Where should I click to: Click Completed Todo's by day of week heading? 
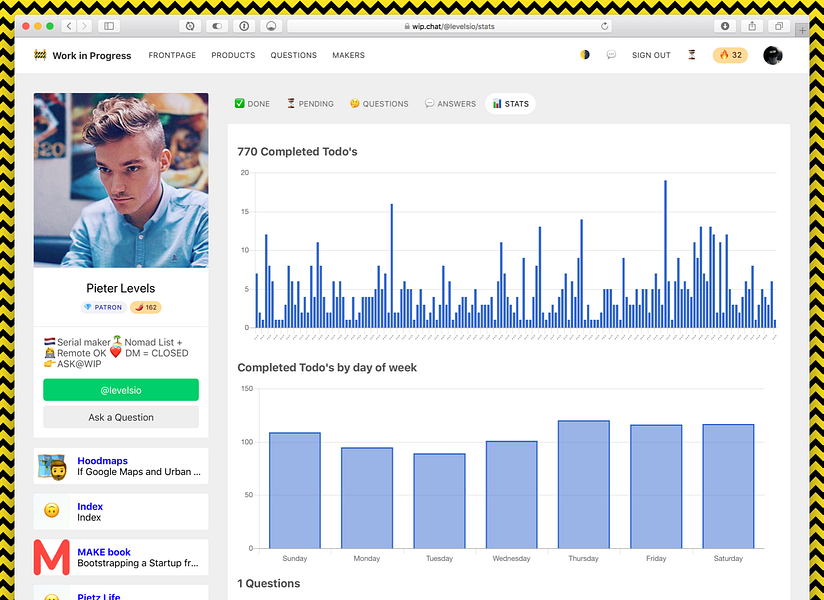[327, 368]
